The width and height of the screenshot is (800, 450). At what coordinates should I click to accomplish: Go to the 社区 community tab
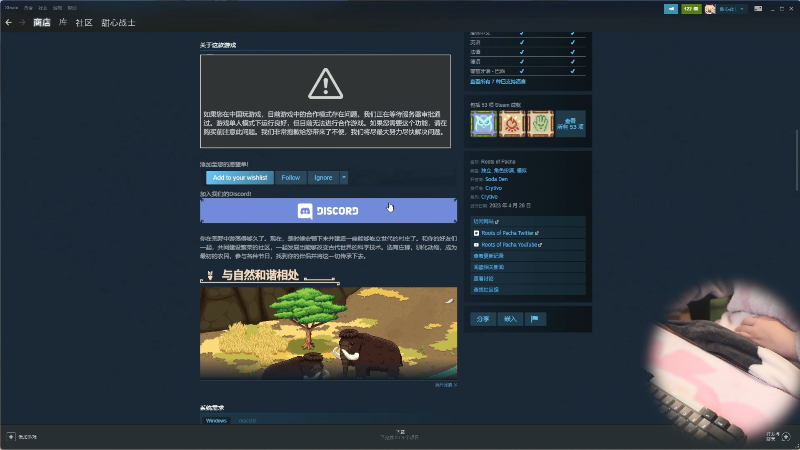84,22
